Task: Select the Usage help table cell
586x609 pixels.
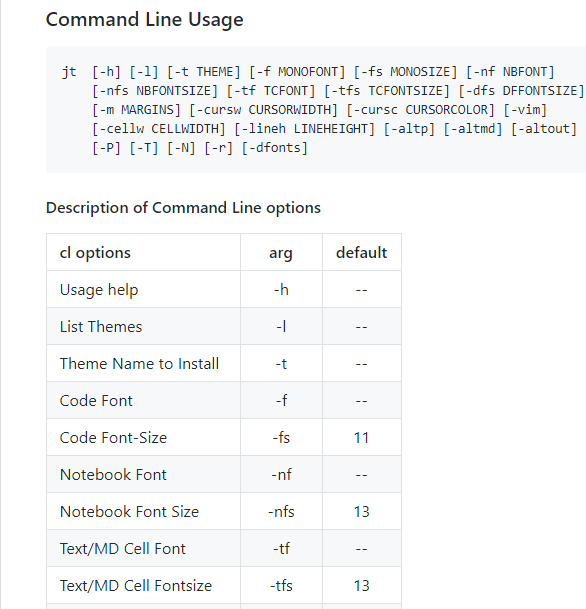Action: 143,289
